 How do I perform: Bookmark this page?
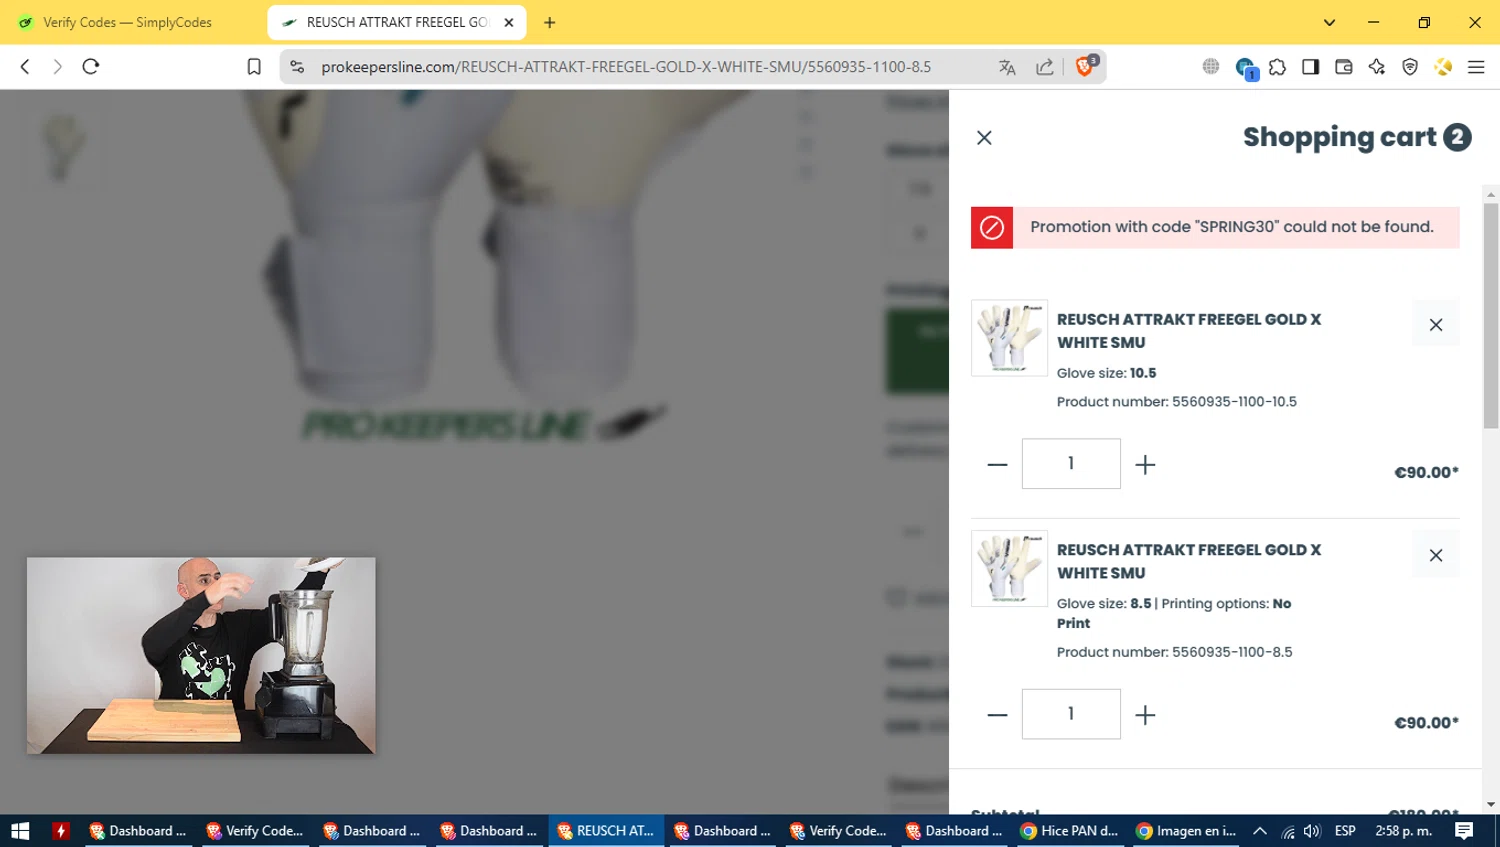[x=254, y=67]
